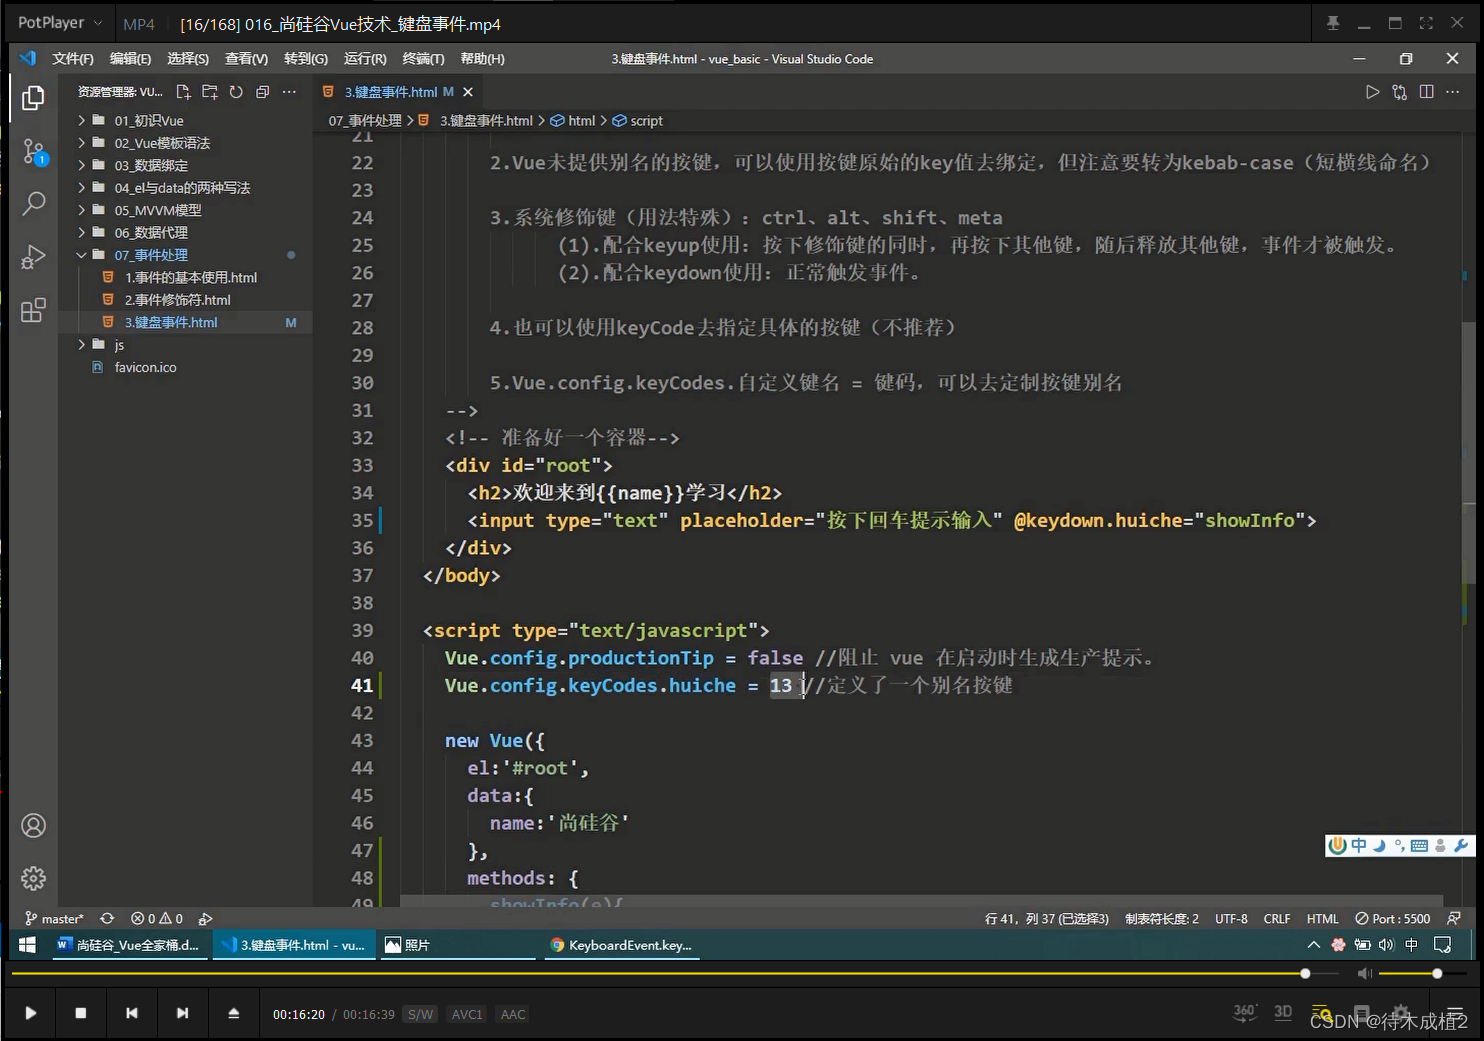Refresh the explorer file tree
This screenshot has width=1484, height=1041.
click(x=236, y=92)
